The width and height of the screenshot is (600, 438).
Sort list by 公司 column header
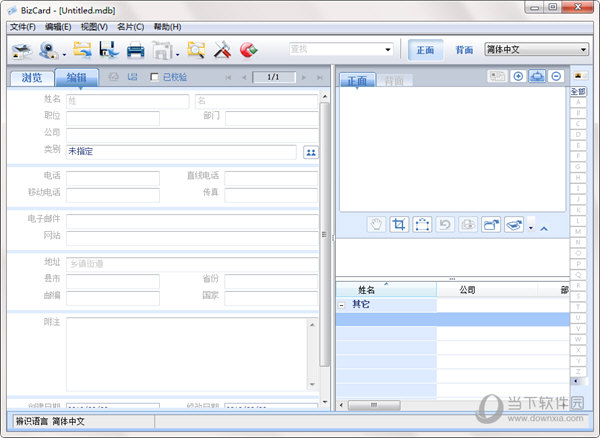click(x=487, y=290)
